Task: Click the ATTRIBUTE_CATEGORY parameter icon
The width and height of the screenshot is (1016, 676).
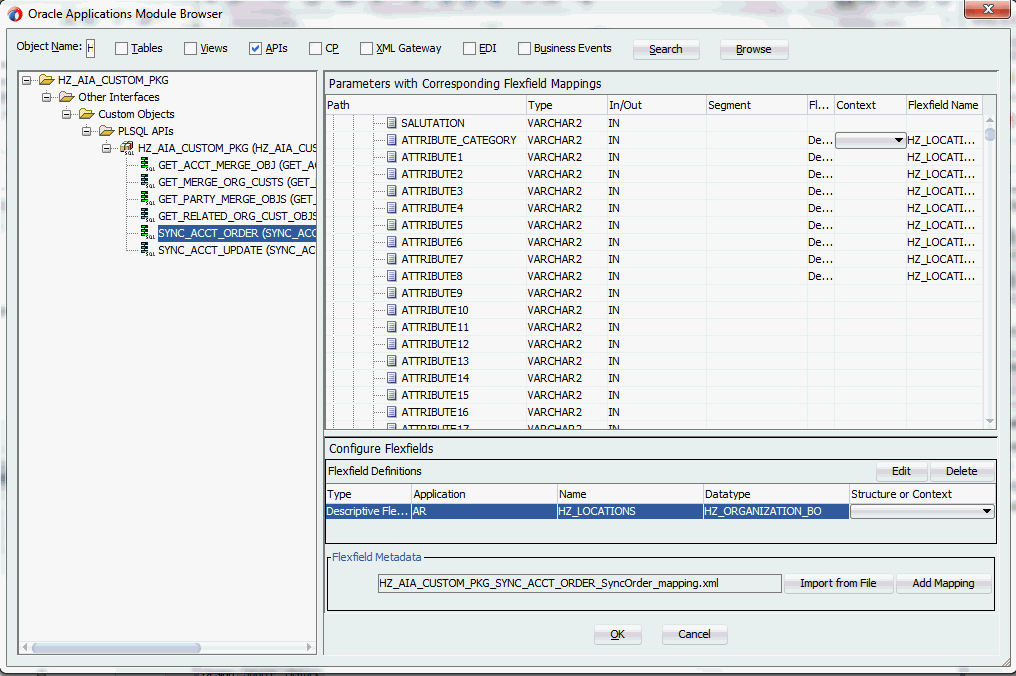Action: 391,139
